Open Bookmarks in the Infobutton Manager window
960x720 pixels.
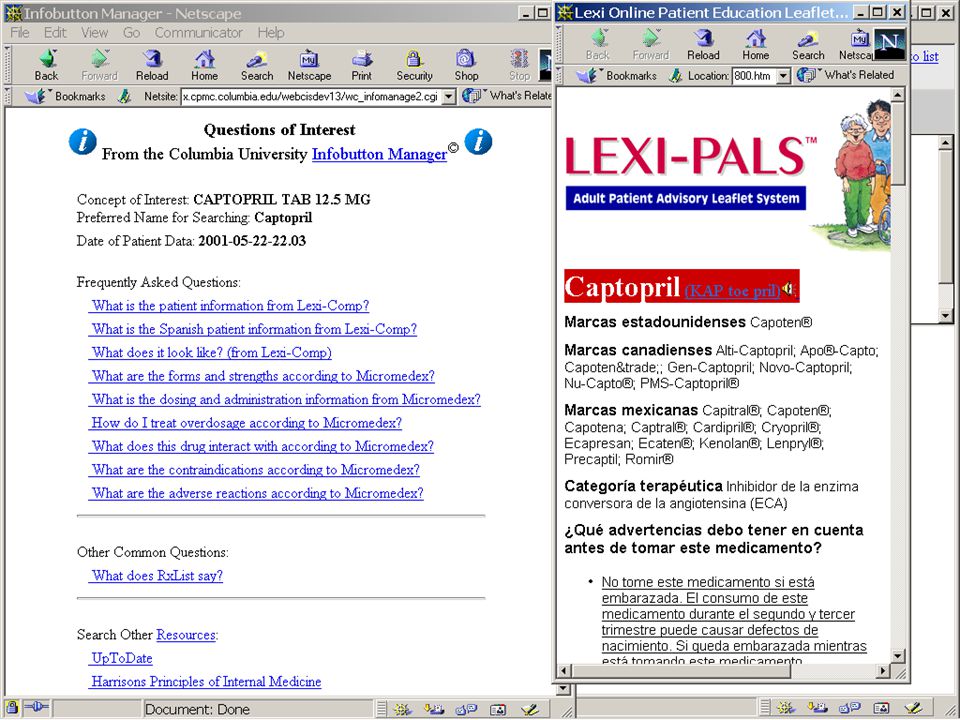(x=66, y=96)
